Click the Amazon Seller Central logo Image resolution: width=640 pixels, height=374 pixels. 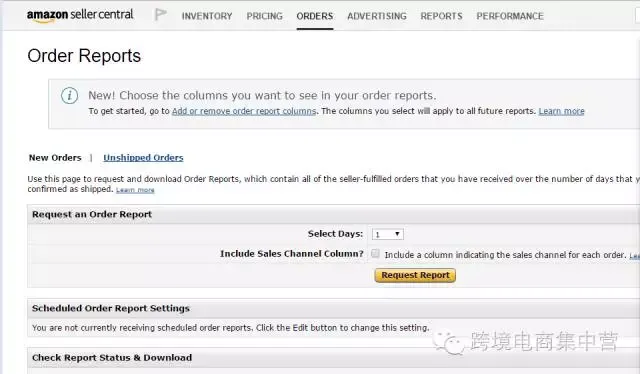click(x=80, y=15)
